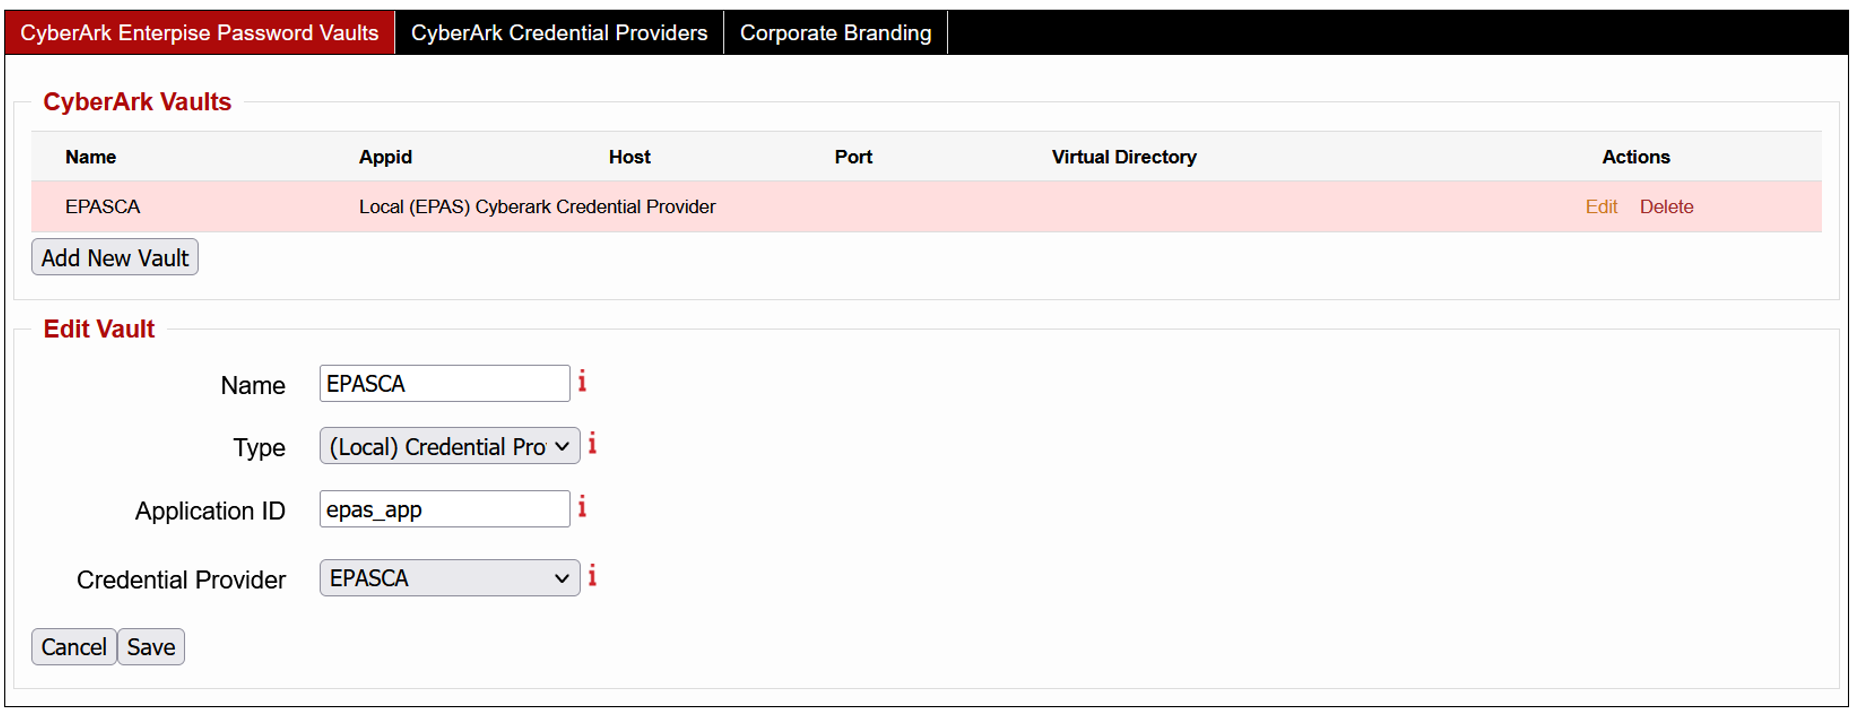Image resolution: width=1856 pixels, height=712 pixels.
Task: Click the Local (EPAS) Cyberark Credential Provider cell
Action: click(x=537, y=207)
